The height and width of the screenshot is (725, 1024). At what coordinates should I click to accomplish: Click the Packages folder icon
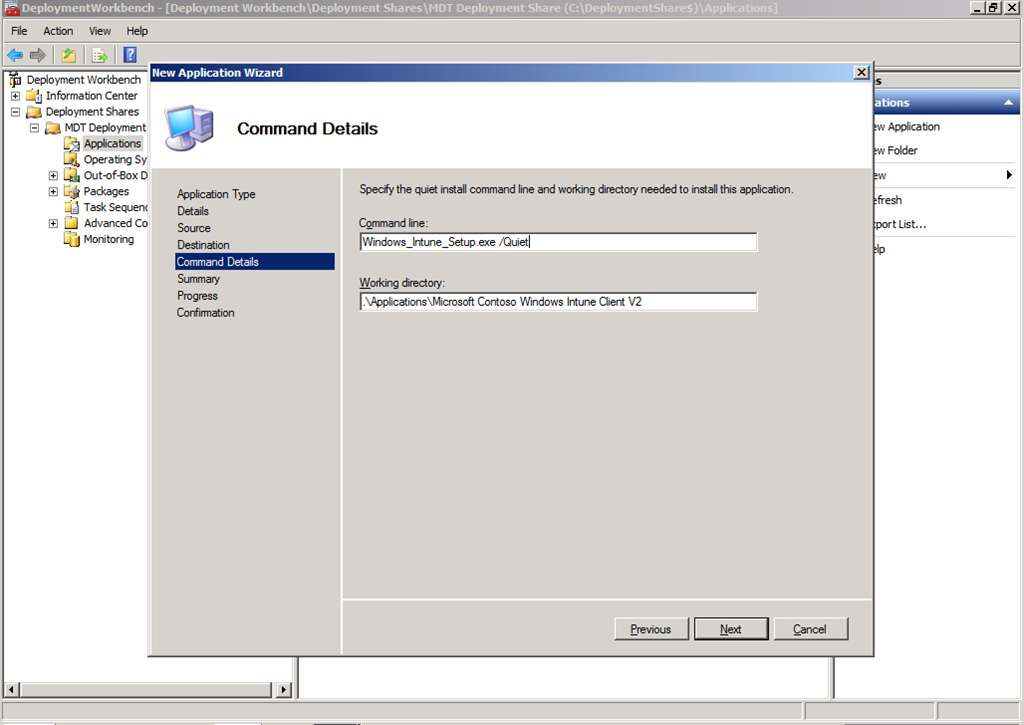coord(71,192)
